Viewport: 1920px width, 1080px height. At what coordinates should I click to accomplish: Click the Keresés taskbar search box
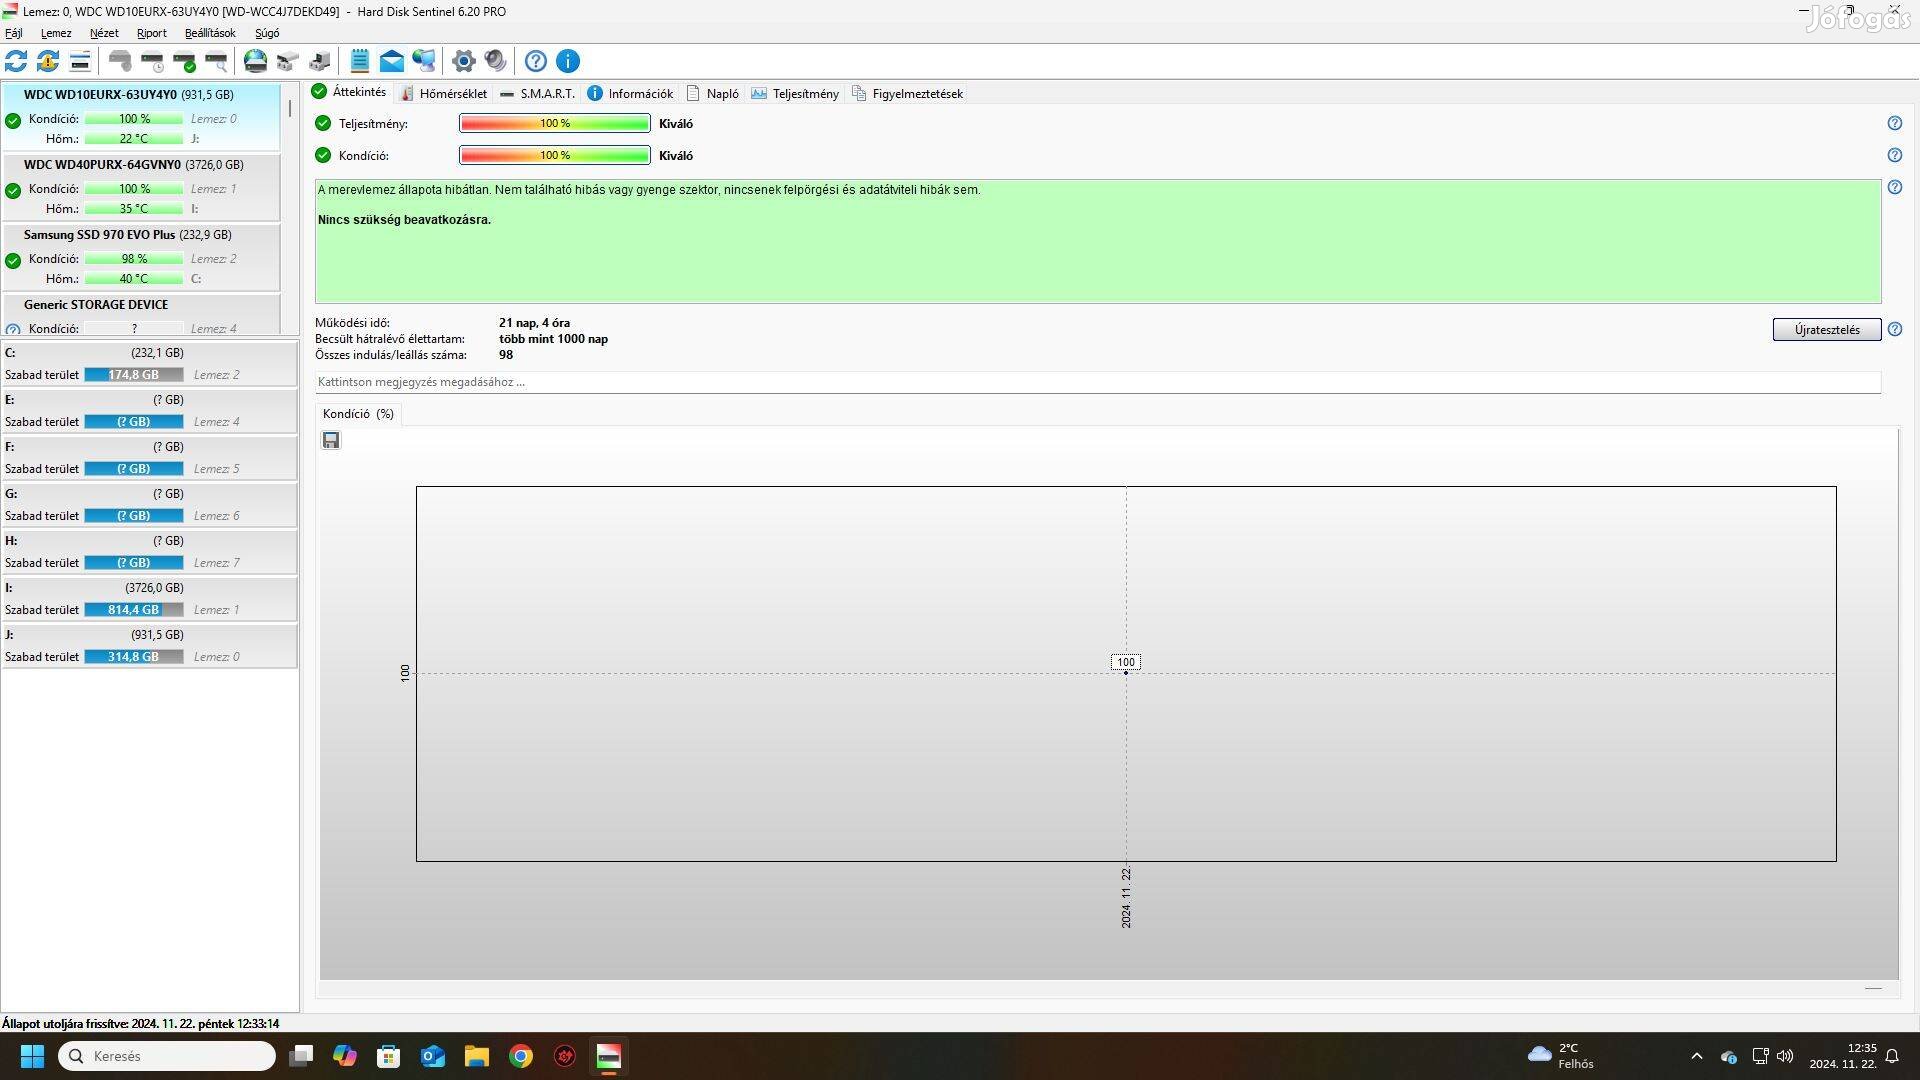tap(167, 1056)
